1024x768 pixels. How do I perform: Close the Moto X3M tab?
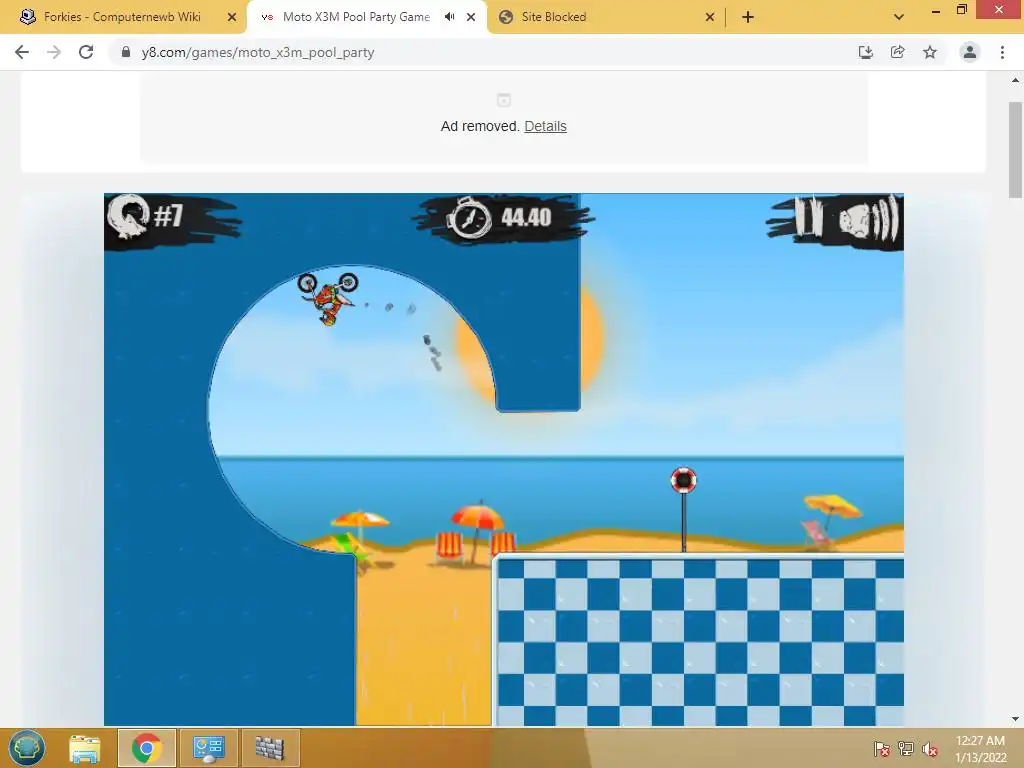pyautogui.click(x=471, y=17)
